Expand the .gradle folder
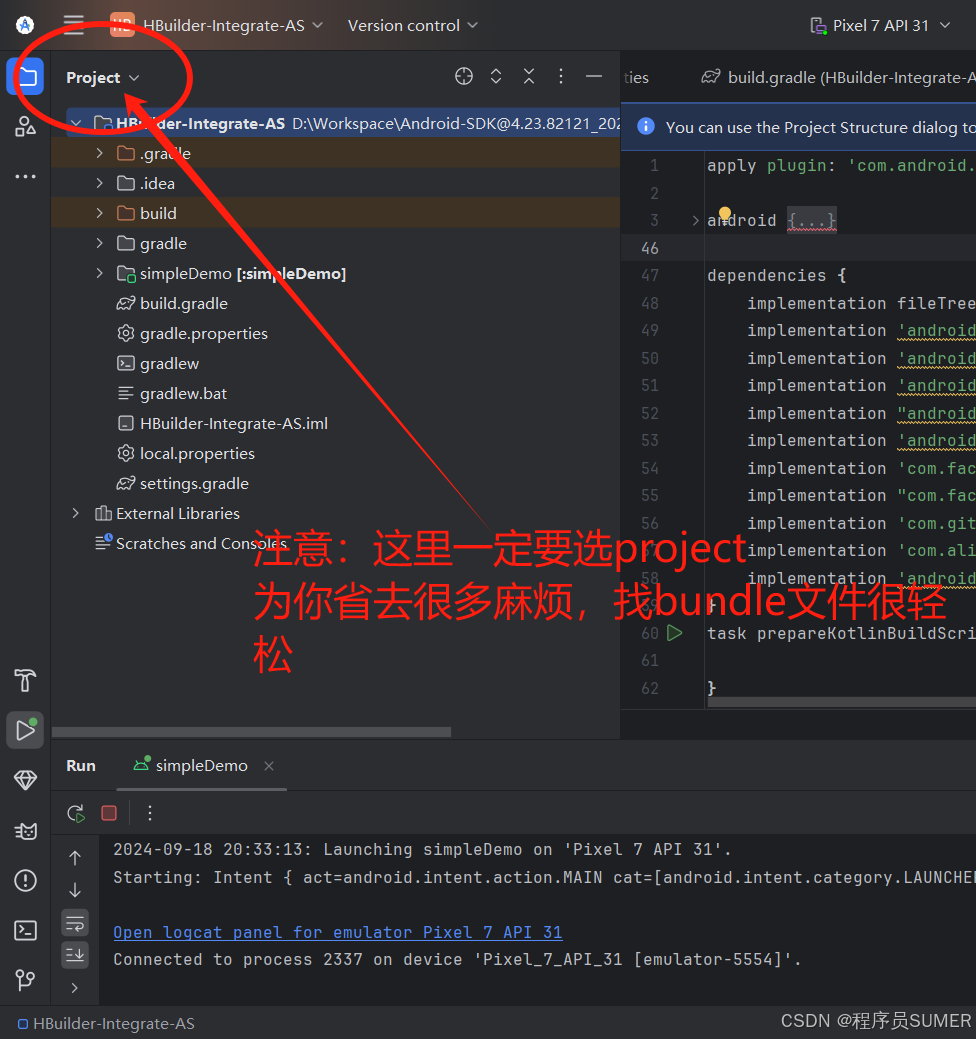The height and width of the screenshot is (1039, 976). pos(99,153)
